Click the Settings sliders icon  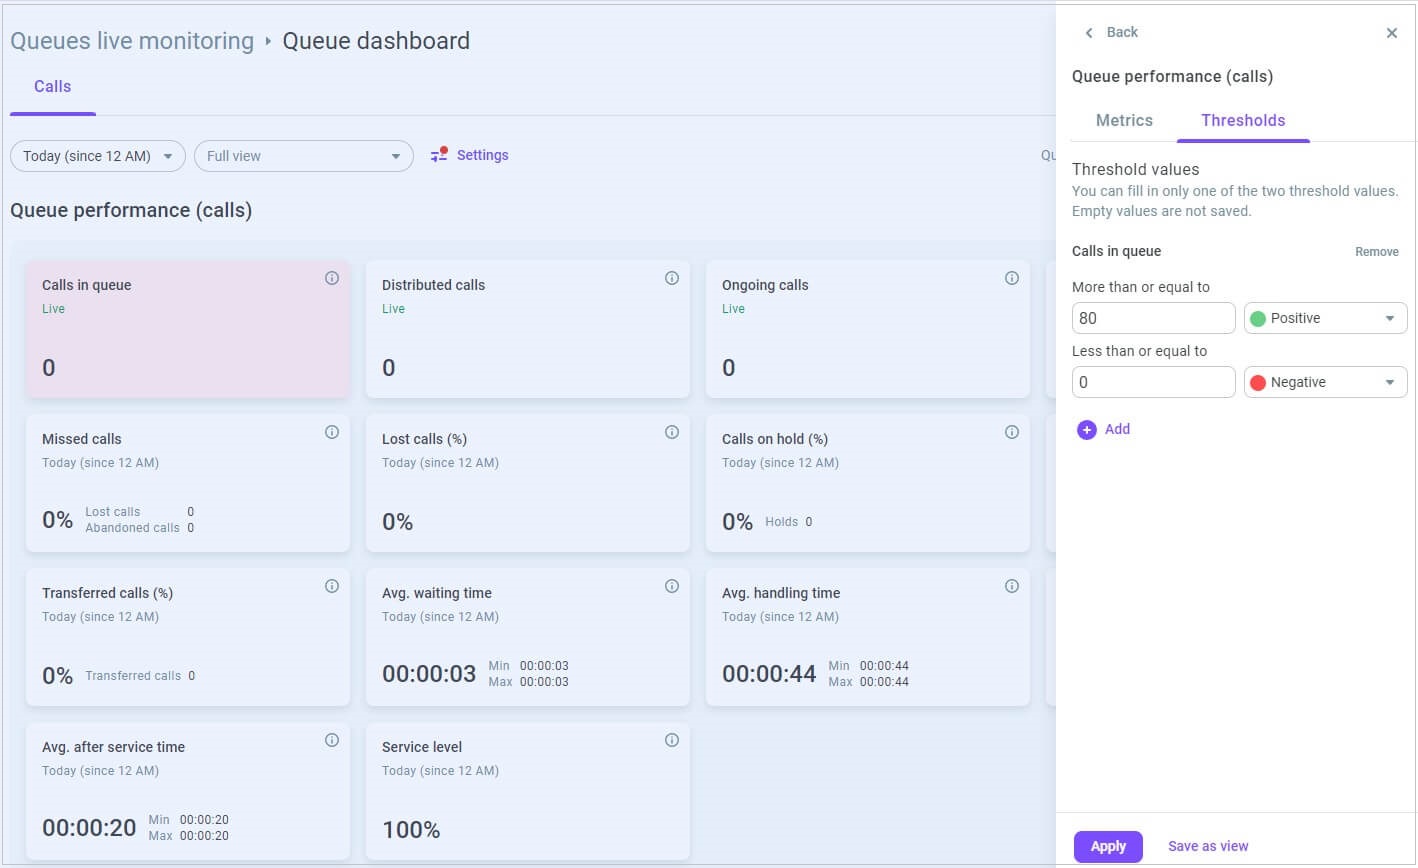tap(439, 155)
